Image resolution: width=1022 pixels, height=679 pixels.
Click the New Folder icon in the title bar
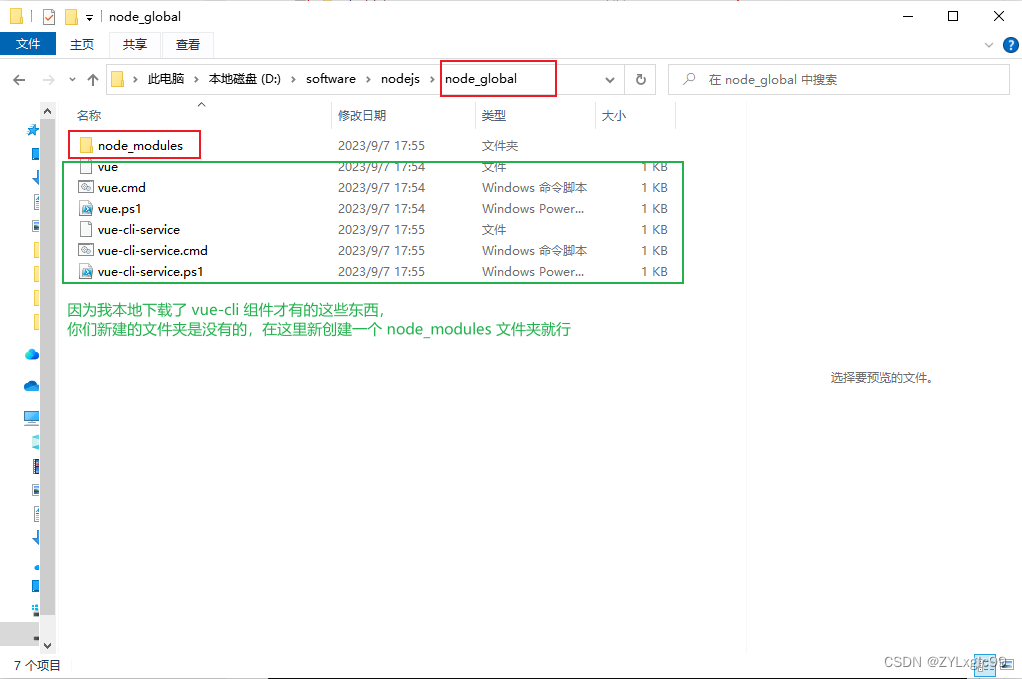pyautogui.click(x=72, y=16)
